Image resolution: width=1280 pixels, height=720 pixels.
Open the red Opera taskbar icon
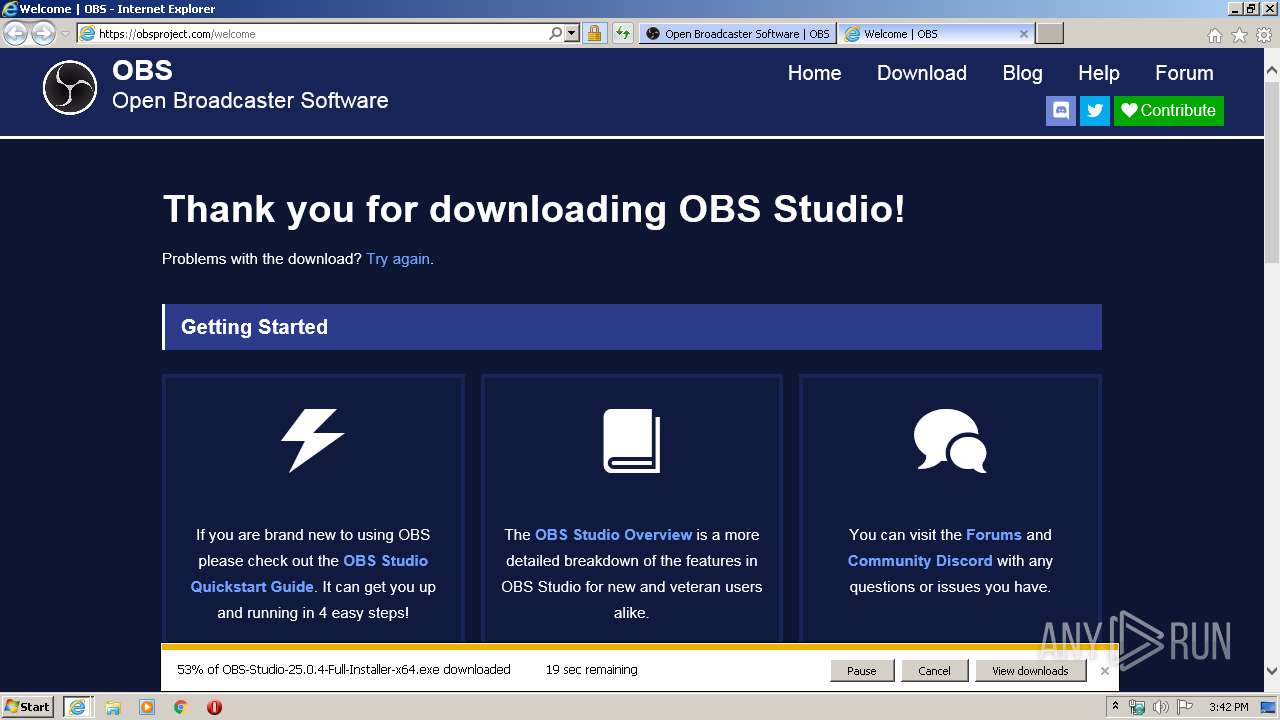point(214,707)
